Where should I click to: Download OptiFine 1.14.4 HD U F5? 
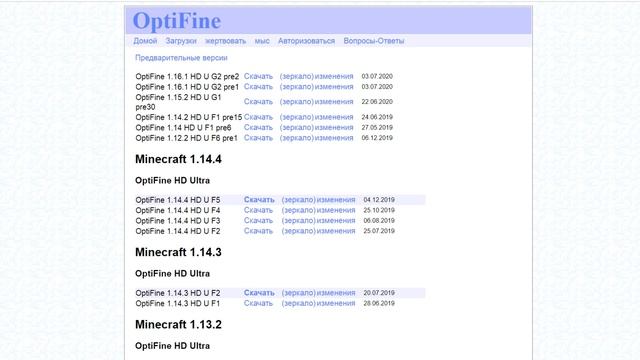pos(259,200)
